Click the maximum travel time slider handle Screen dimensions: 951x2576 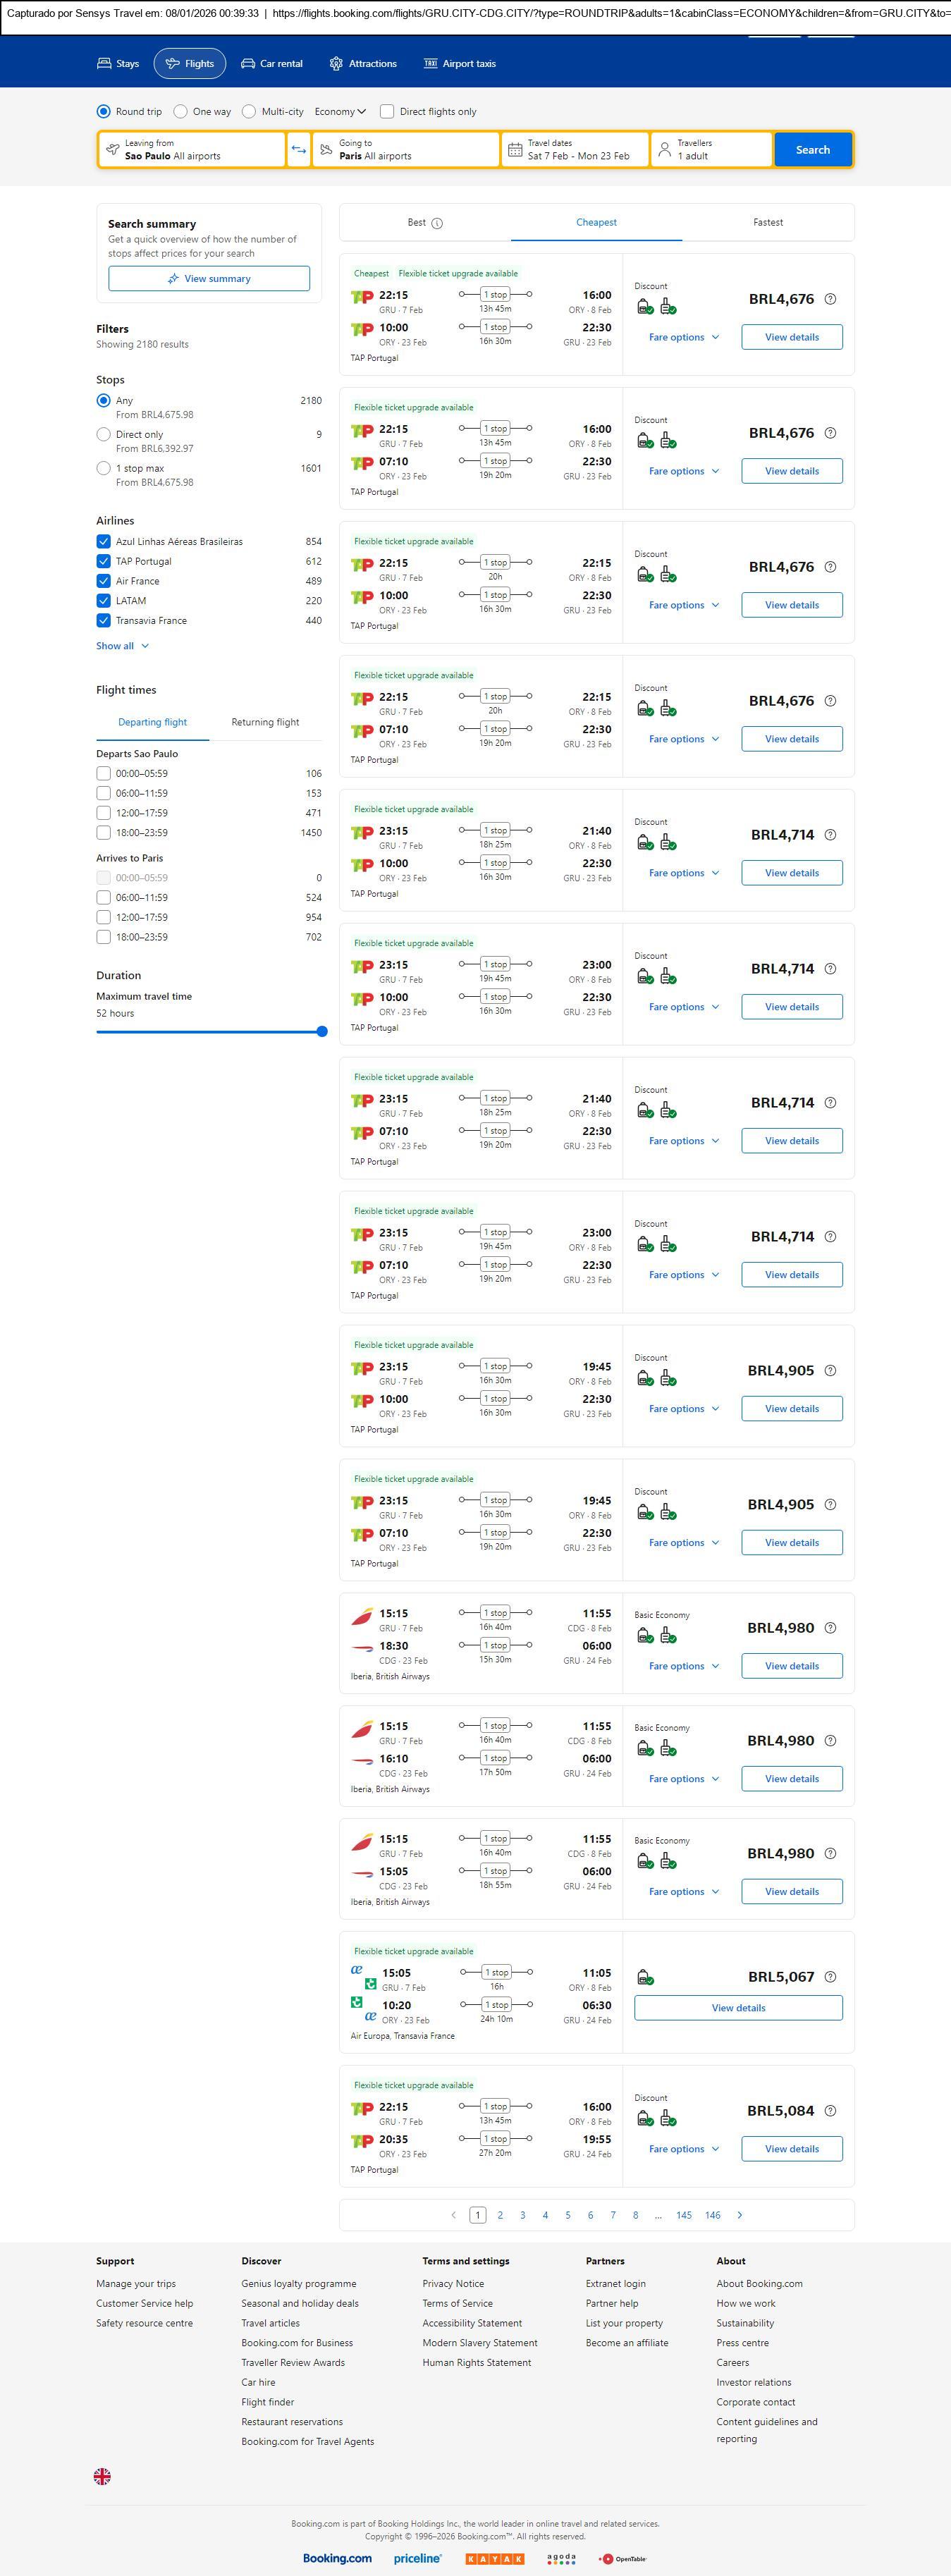pyautogui.click(x=322, y=1031)
